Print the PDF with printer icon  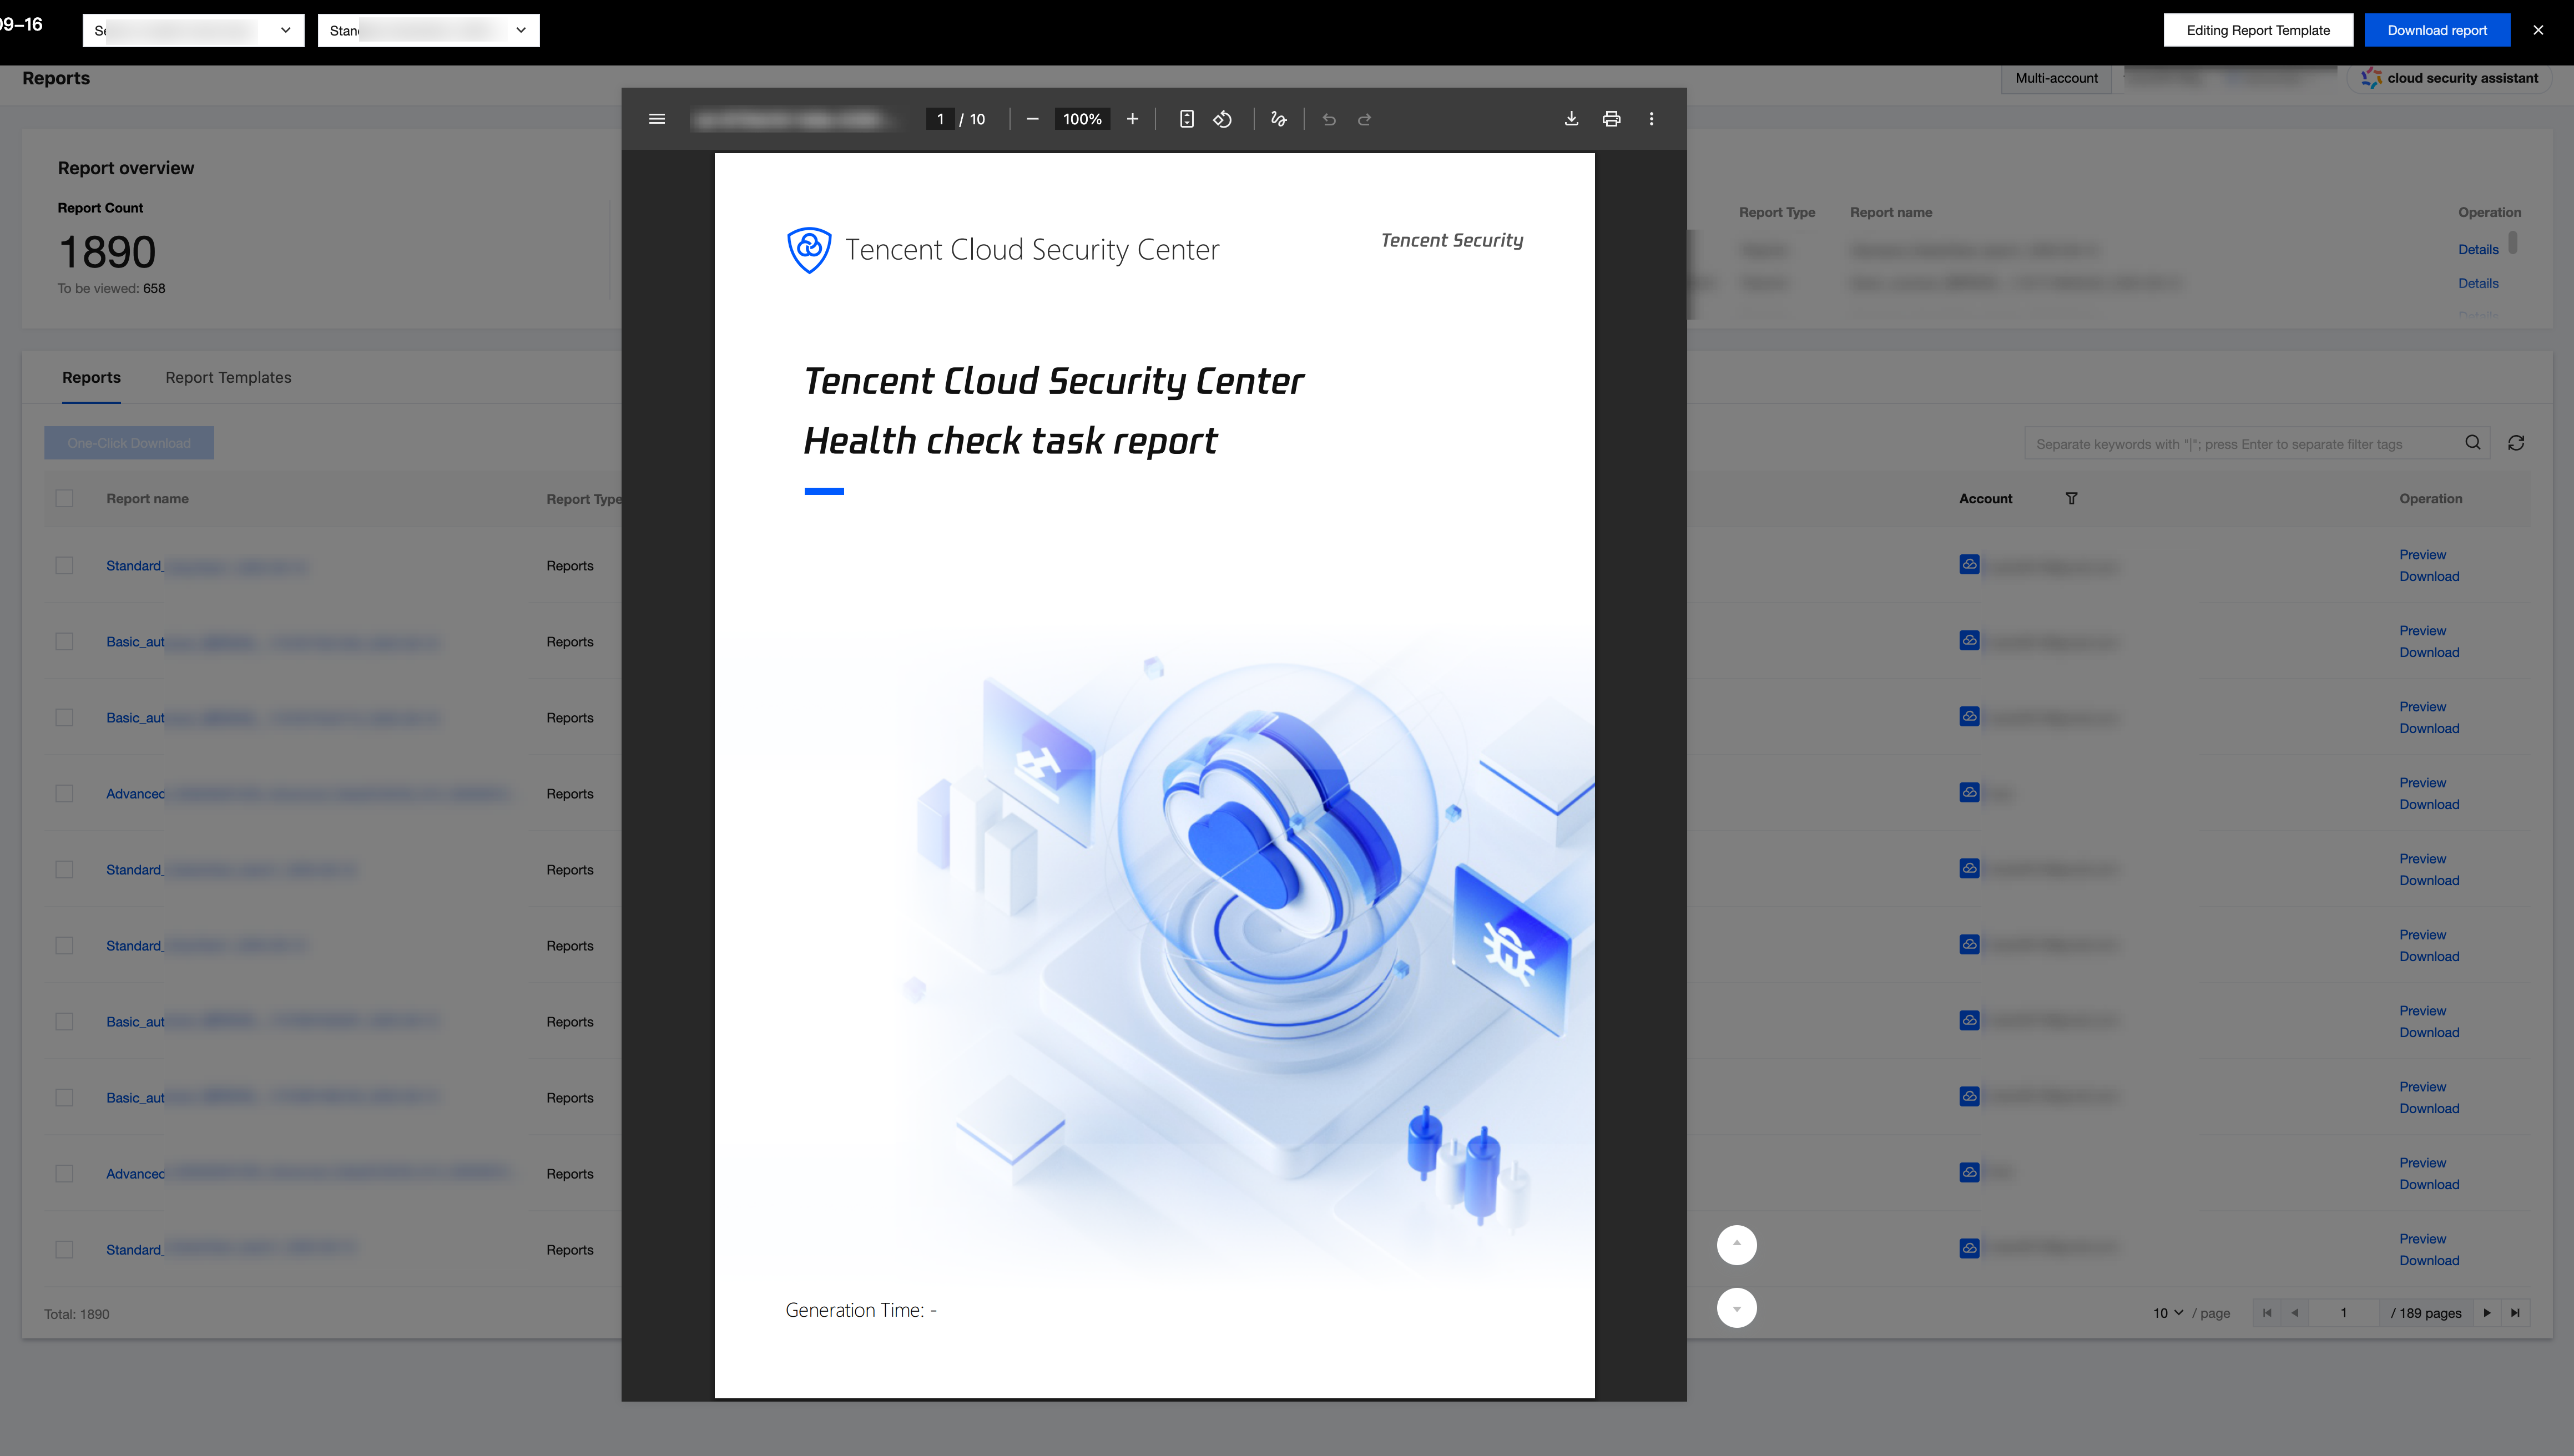coord(1611,119)
